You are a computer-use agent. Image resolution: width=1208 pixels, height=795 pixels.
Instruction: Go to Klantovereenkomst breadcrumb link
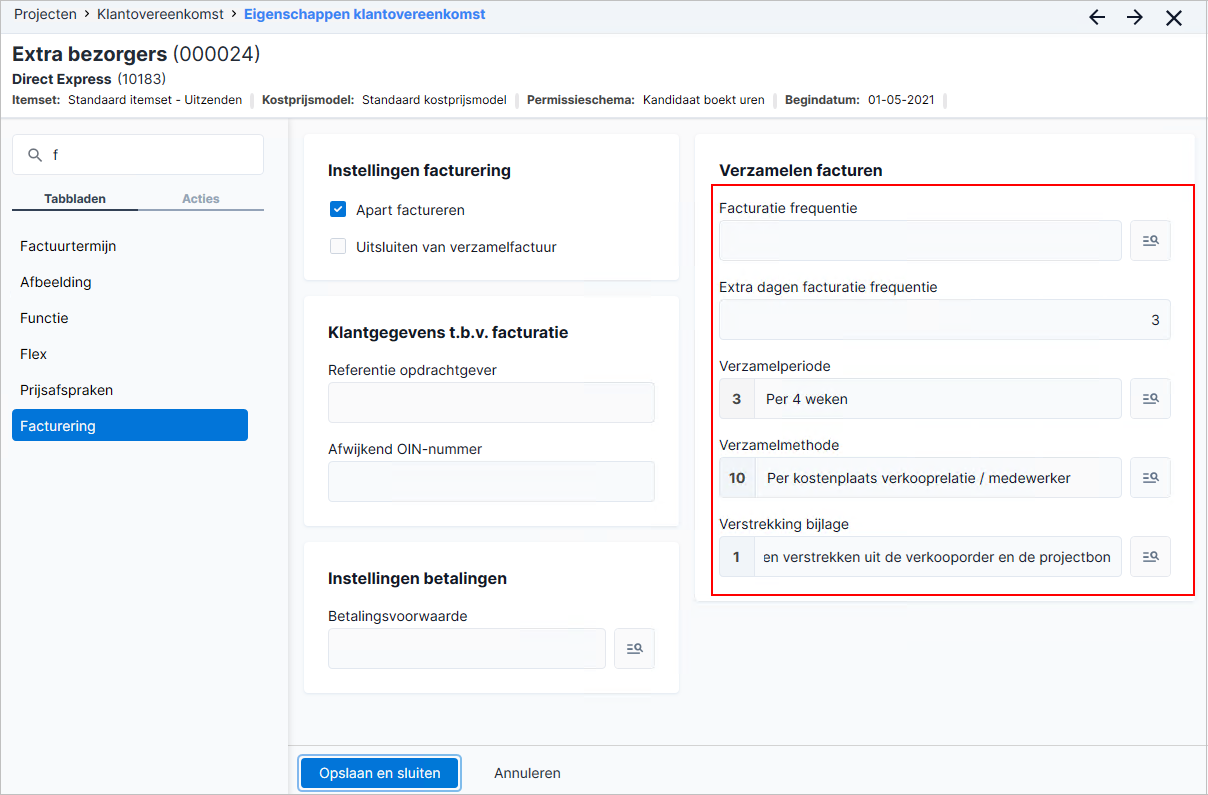tap(160, 14)
